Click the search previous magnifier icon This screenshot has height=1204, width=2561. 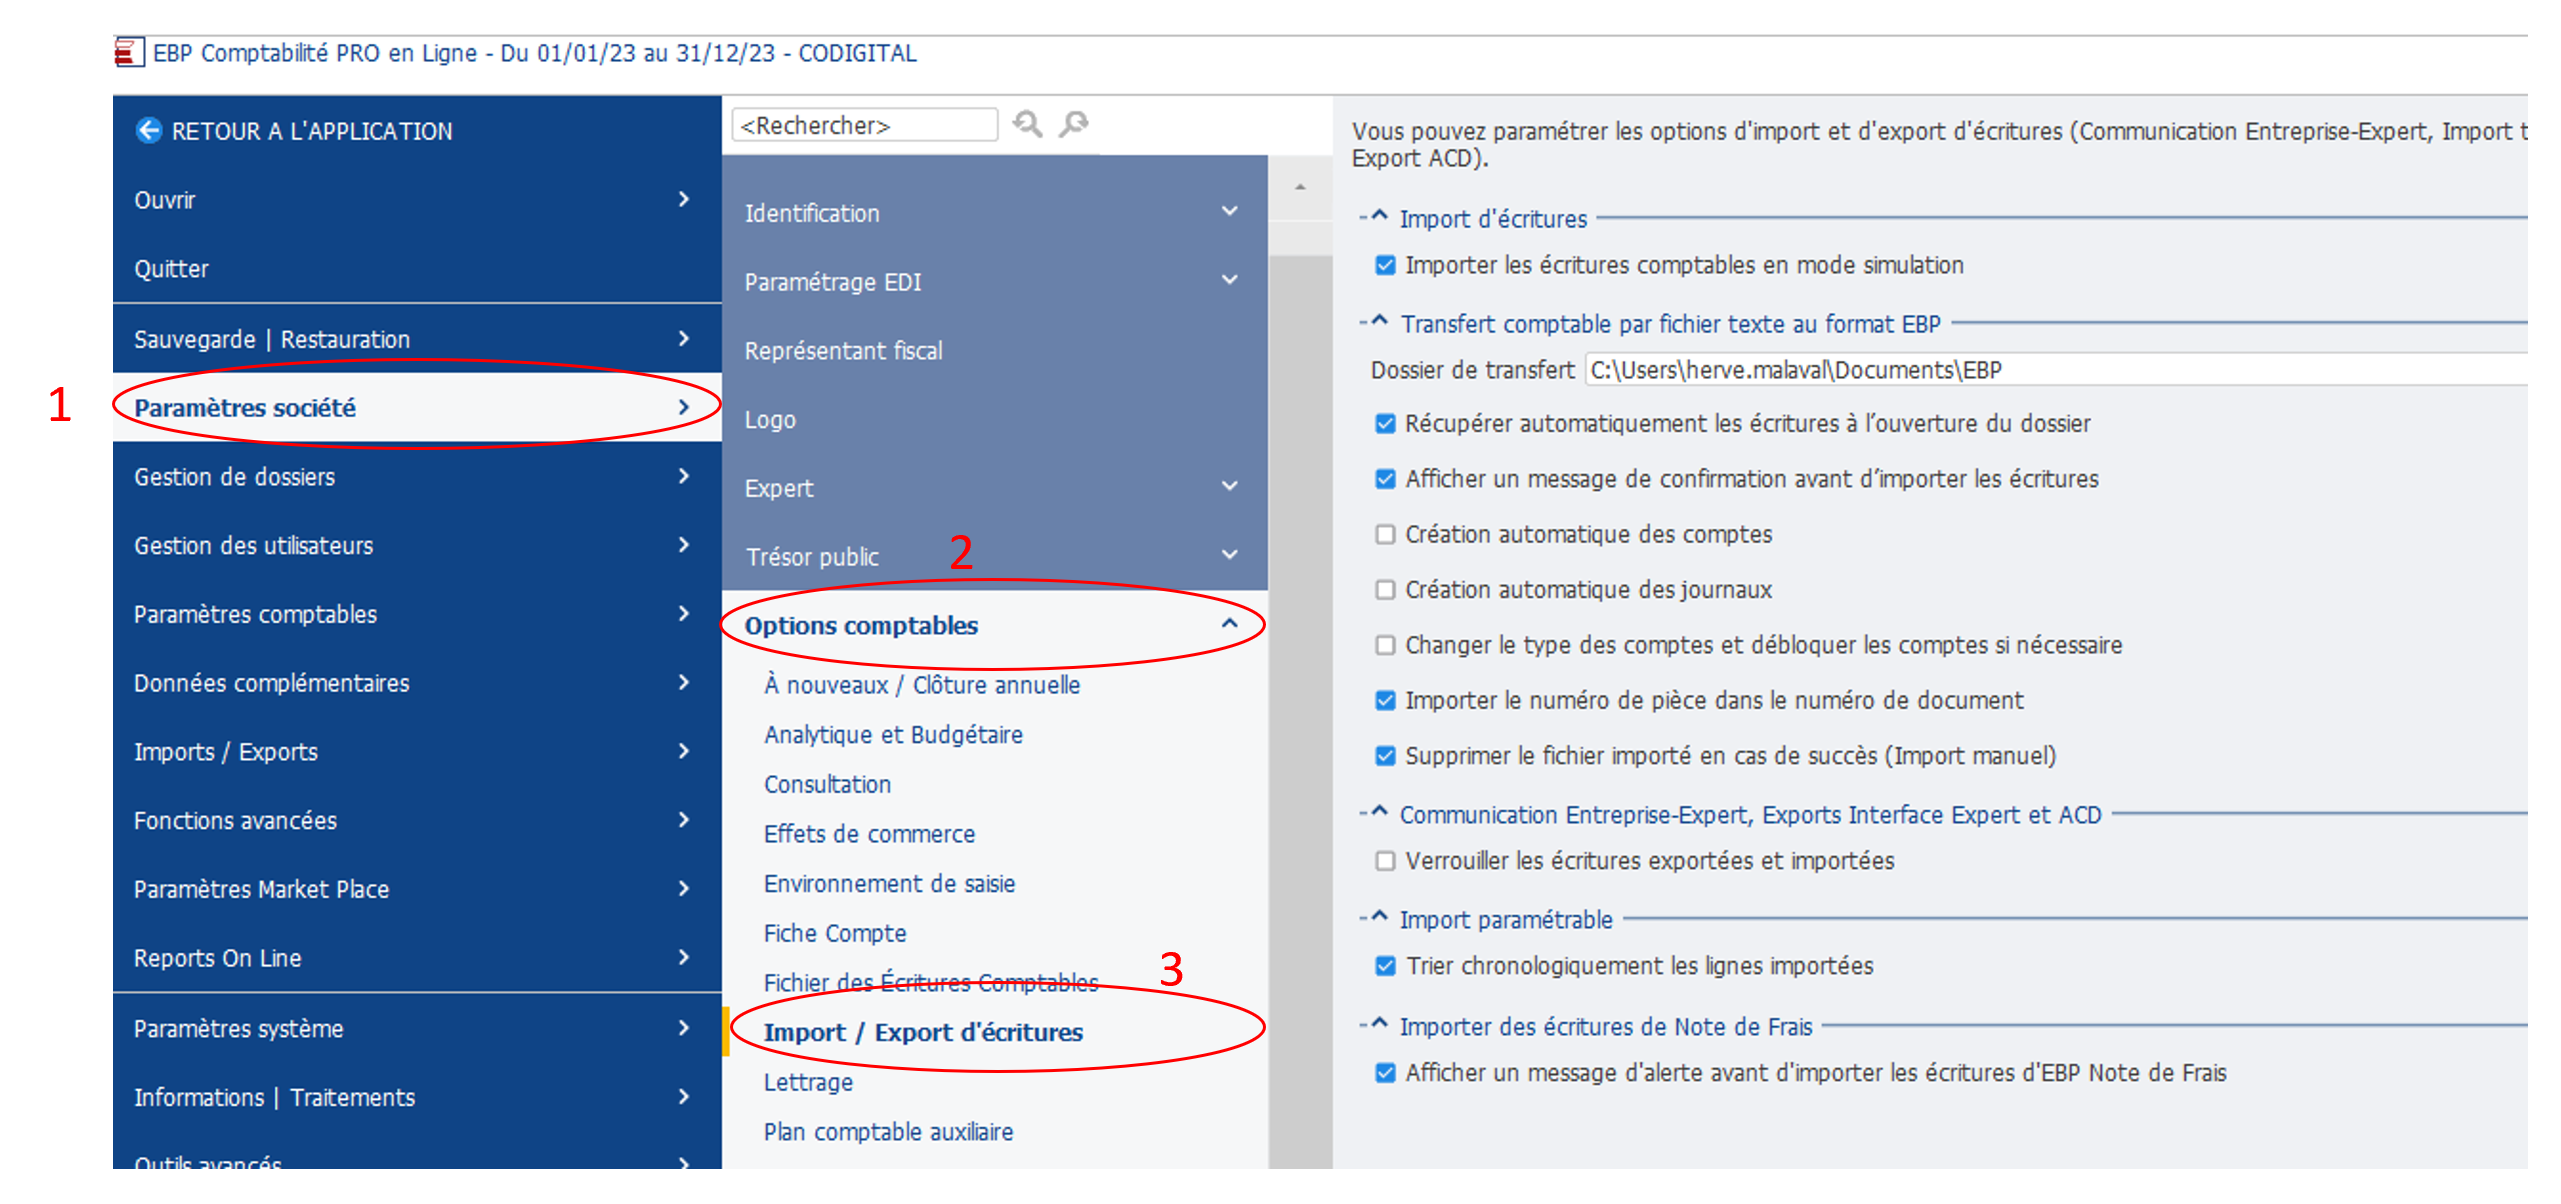[1027, 125]
